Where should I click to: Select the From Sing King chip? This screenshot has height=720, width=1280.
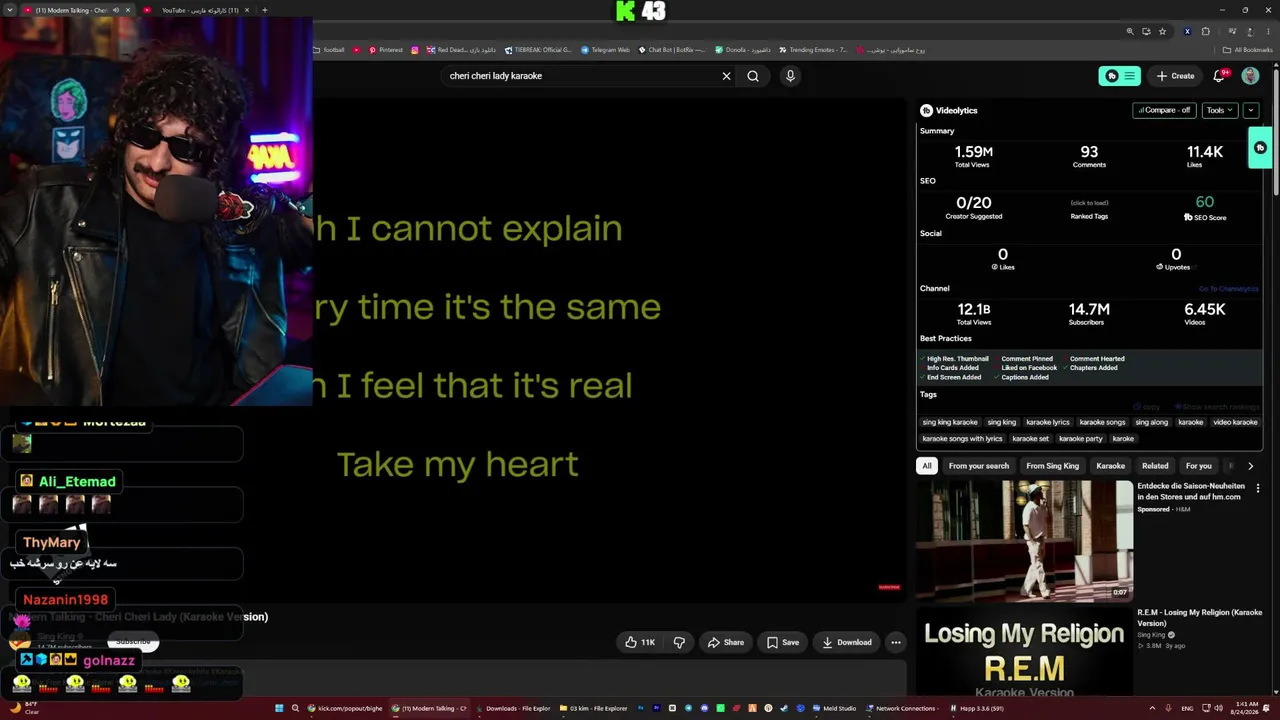point(1052,466)
